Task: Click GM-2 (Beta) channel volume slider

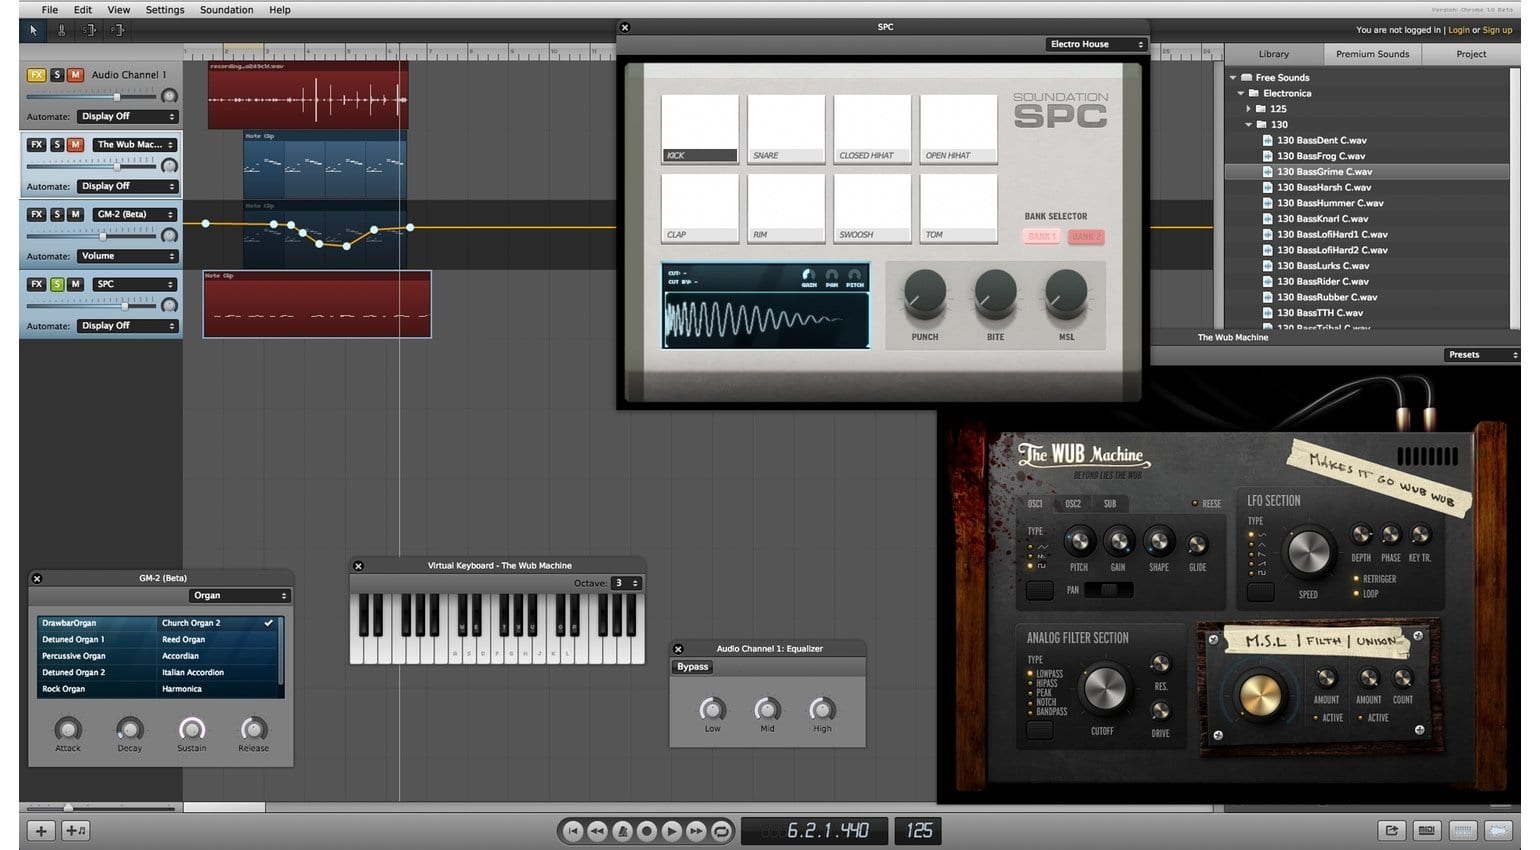Action: tap(92, 236)
